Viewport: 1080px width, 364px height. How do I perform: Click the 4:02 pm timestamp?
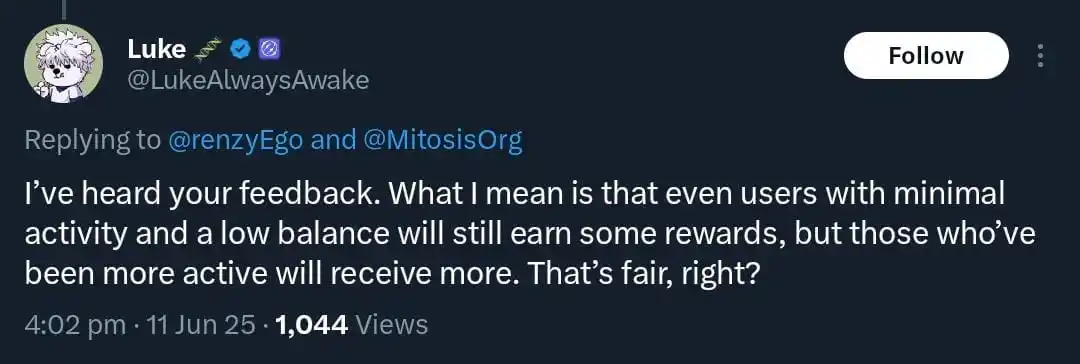click(75, 324)
